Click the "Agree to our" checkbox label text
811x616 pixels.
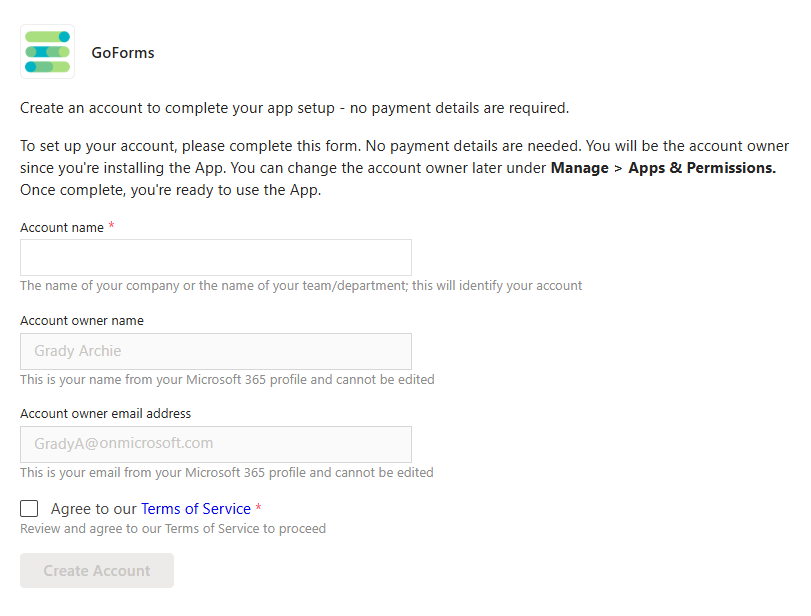pyautogui.click(x=94, y=509)
